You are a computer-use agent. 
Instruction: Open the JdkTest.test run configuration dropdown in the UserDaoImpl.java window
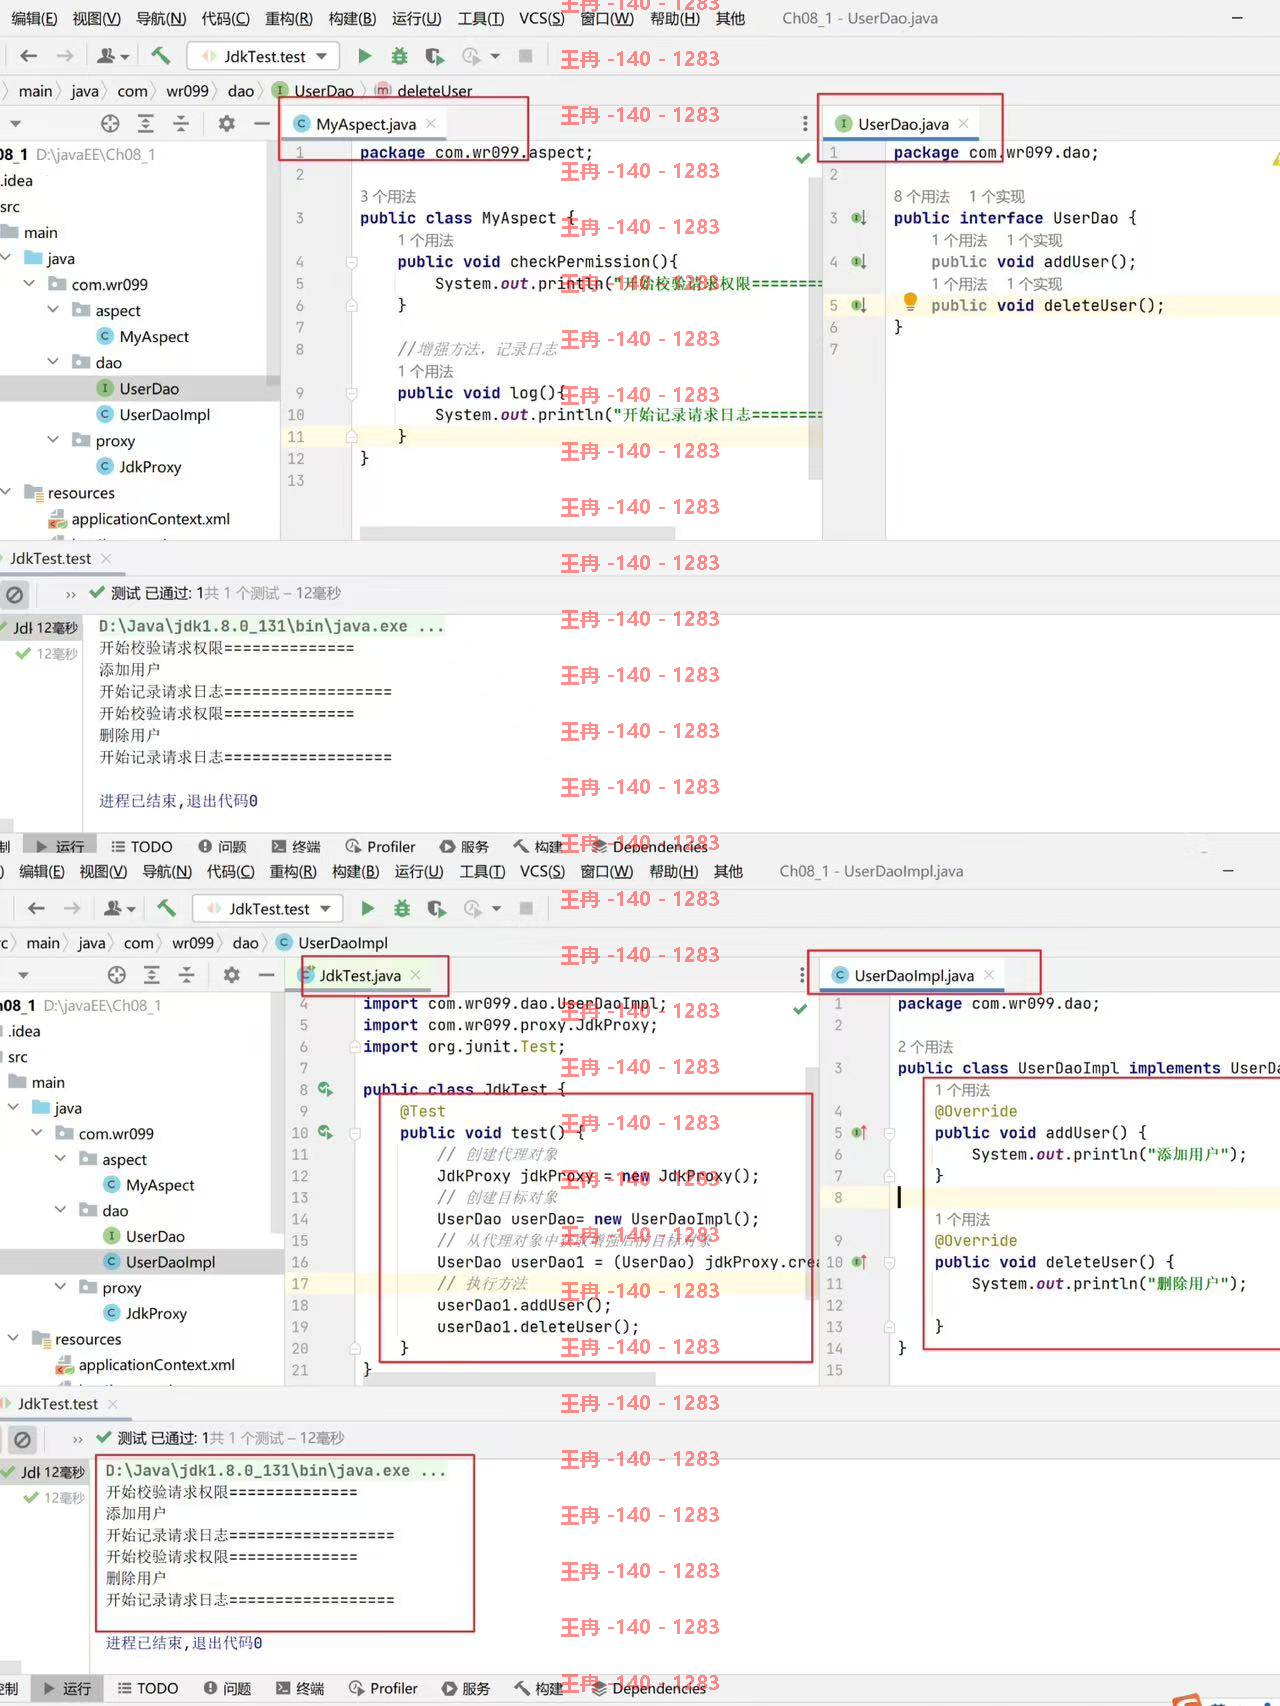268,908
